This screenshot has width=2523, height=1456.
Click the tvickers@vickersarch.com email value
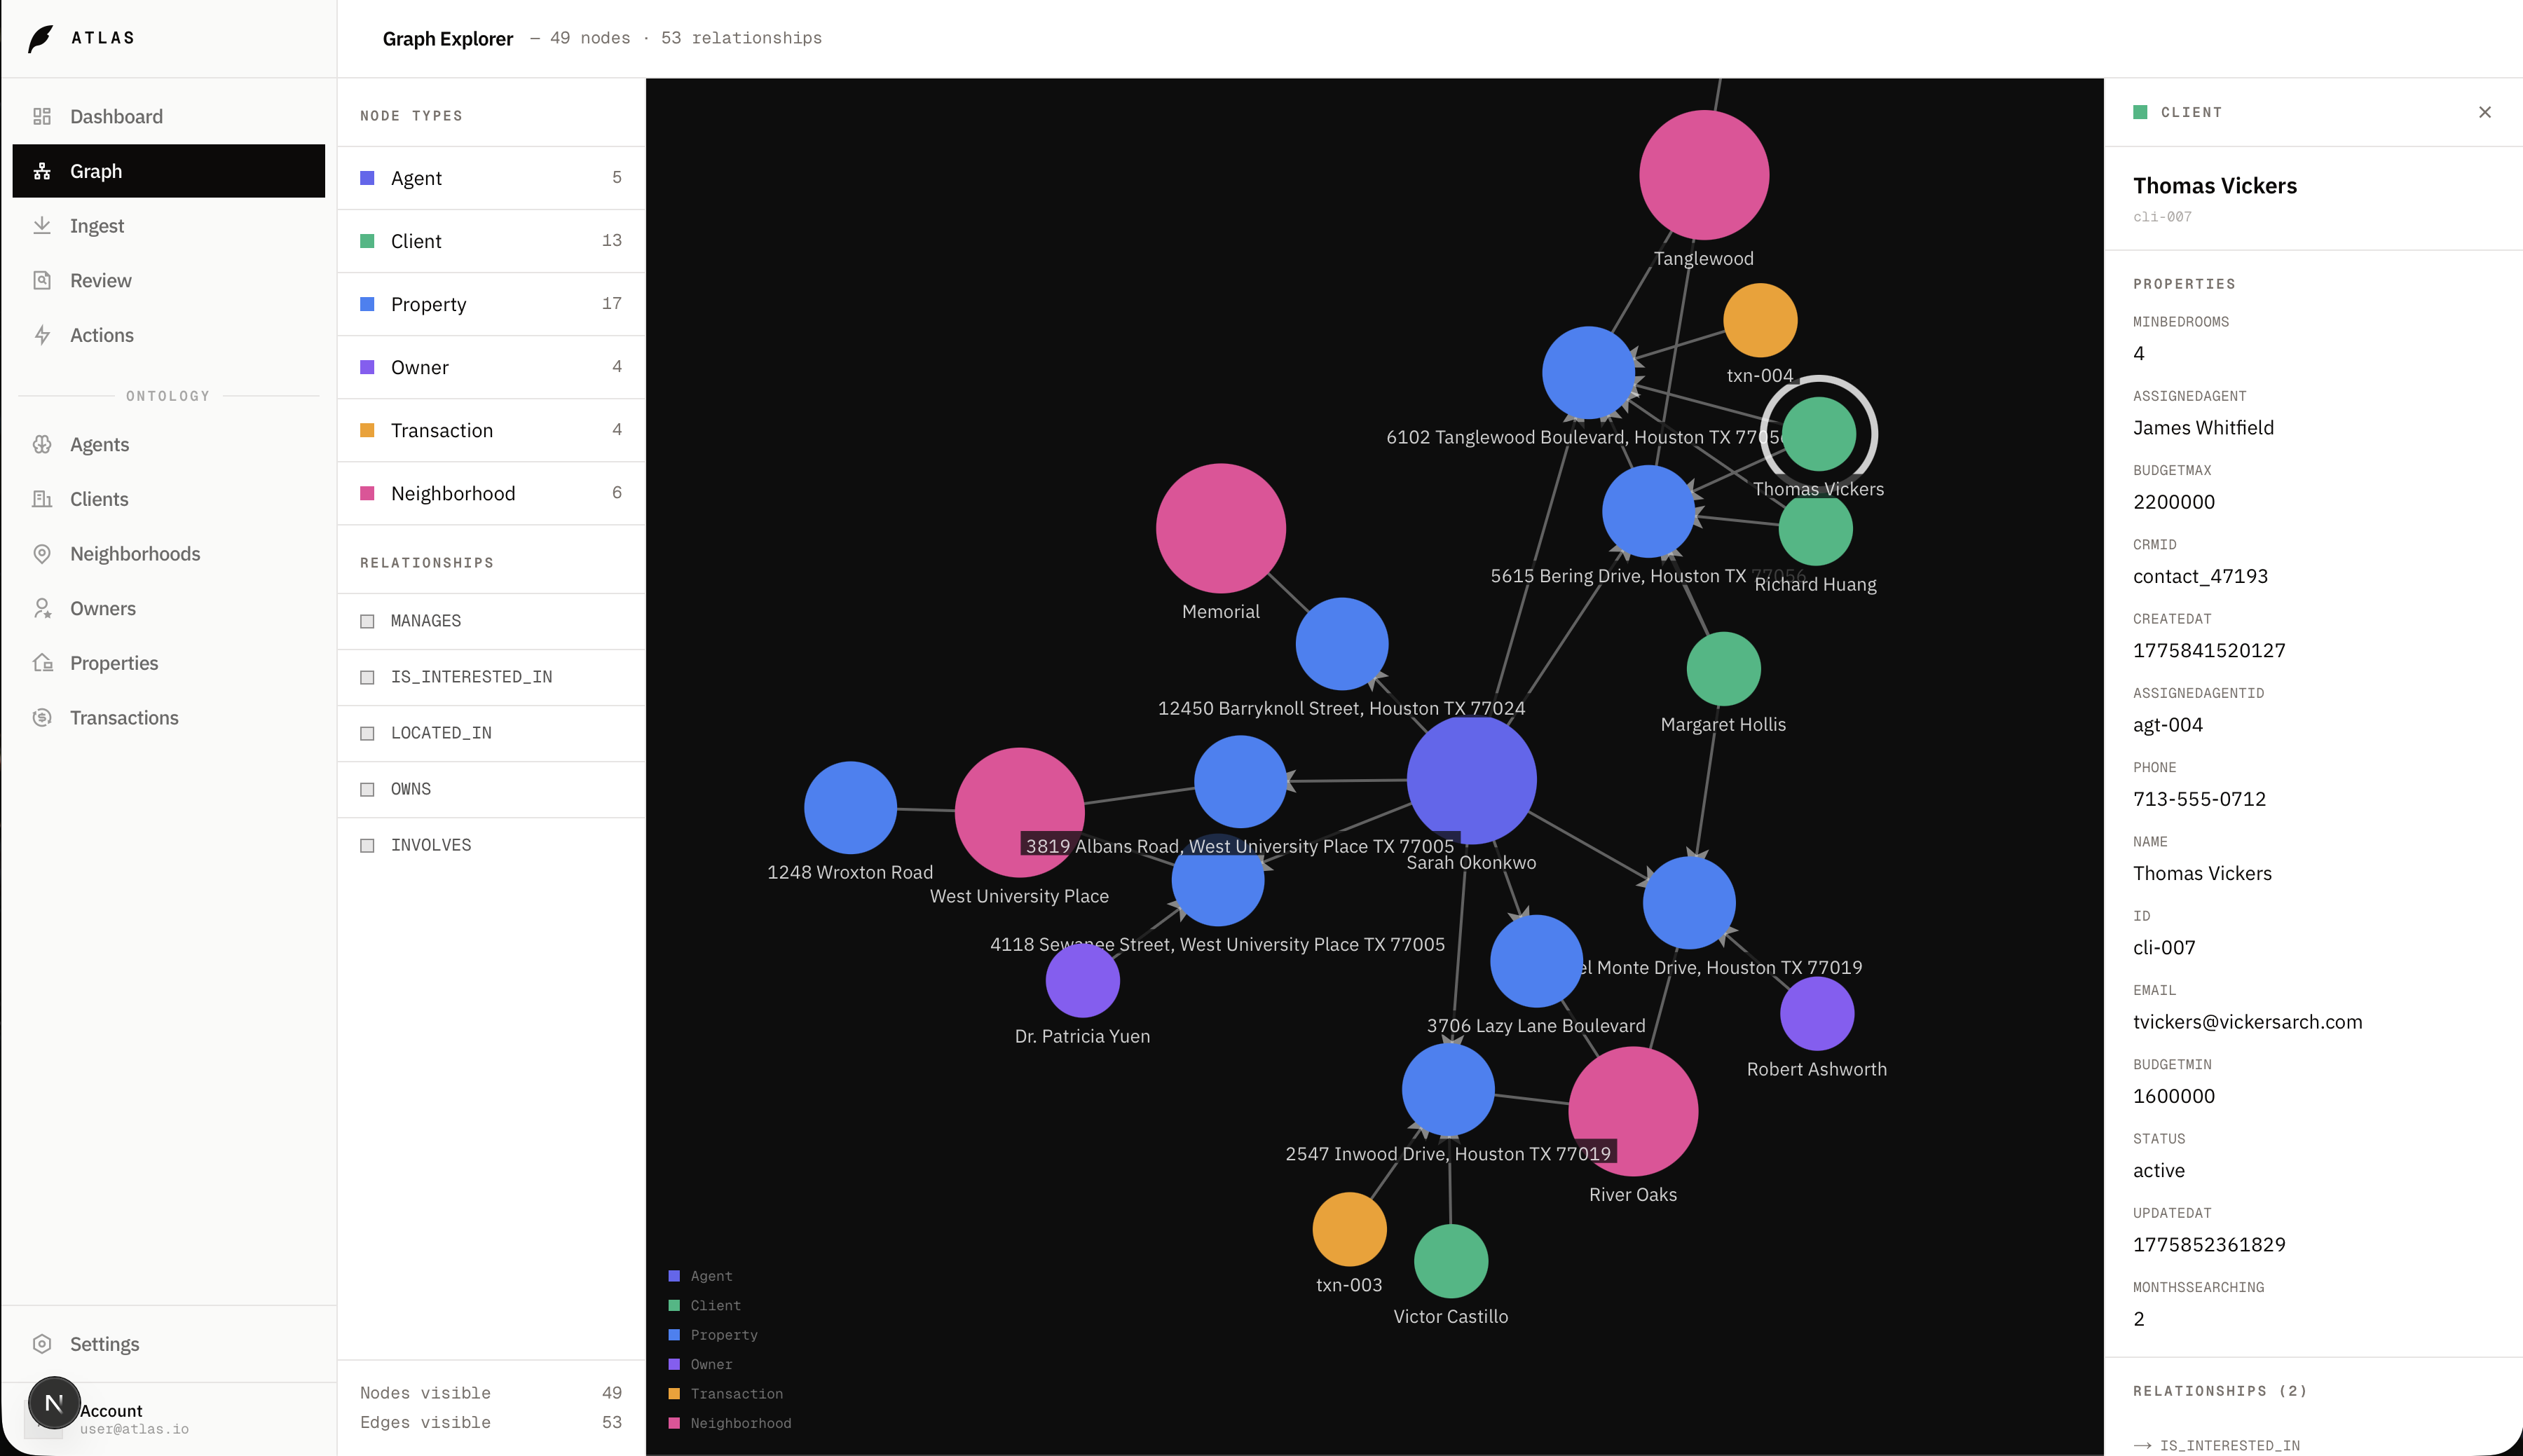2247,1022
